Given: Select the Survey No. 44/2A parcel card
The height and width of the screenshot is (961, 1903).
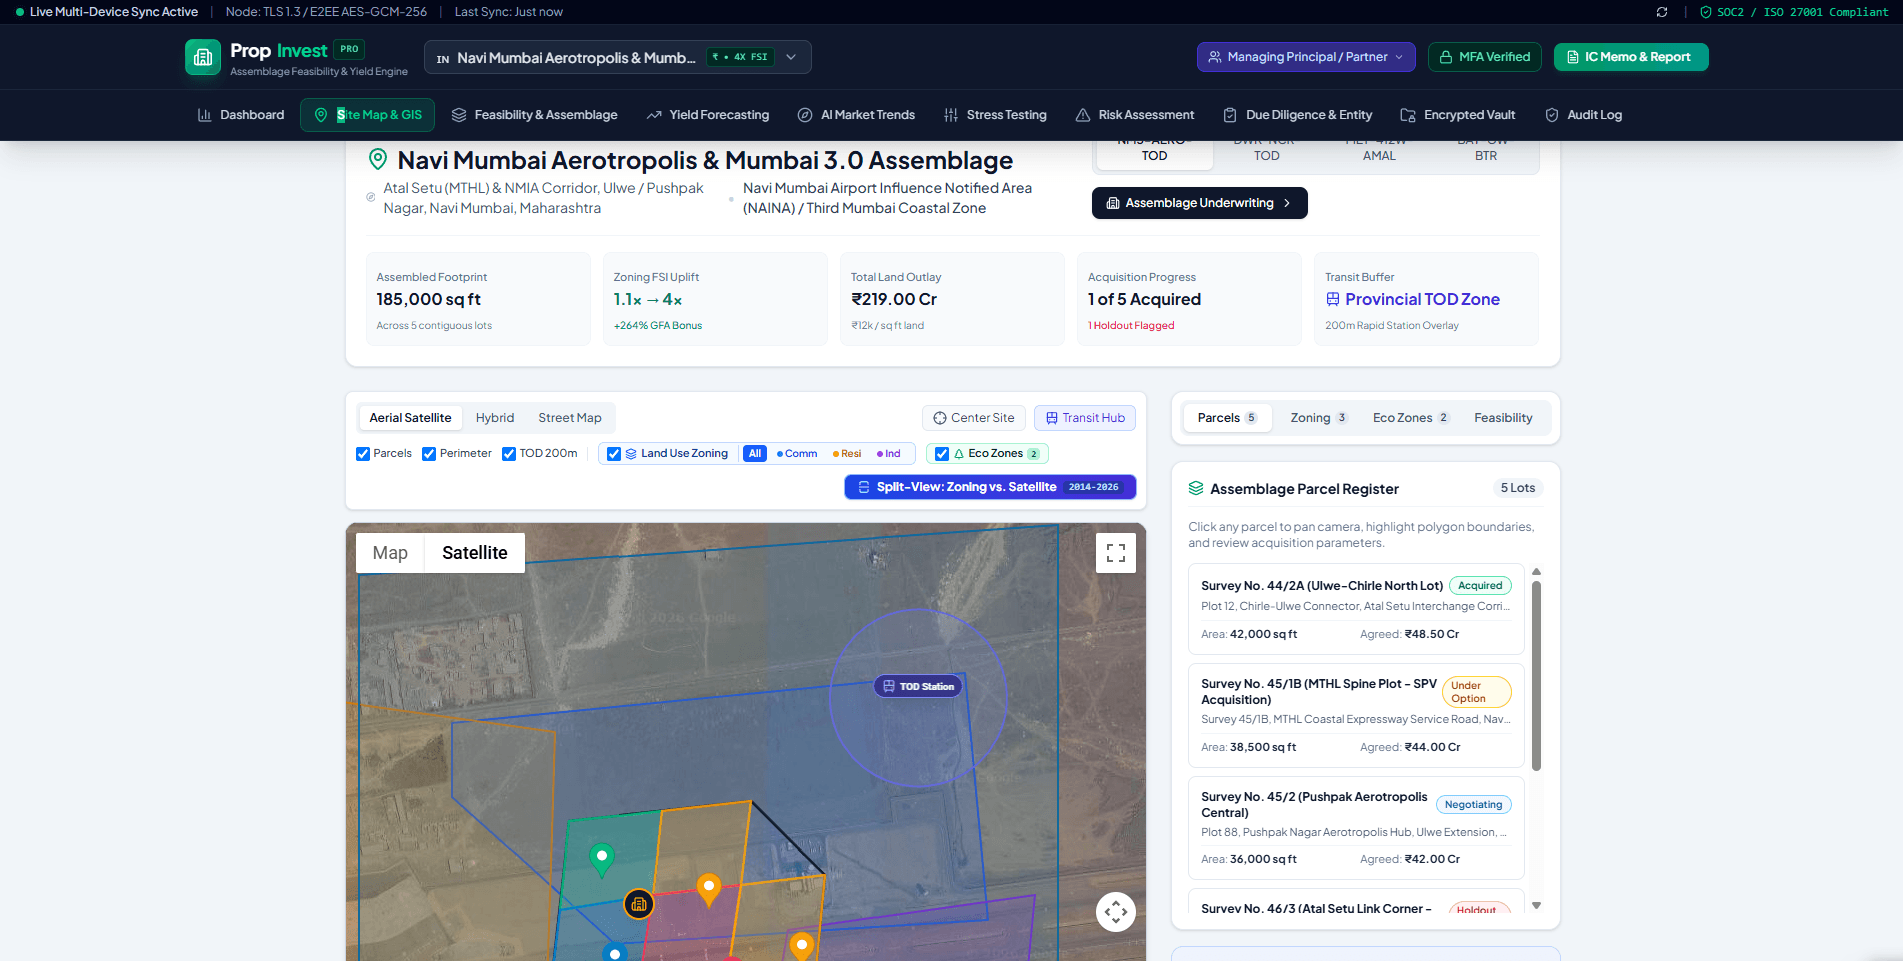Looking at the screenshot, I should tap(1356, 609).
